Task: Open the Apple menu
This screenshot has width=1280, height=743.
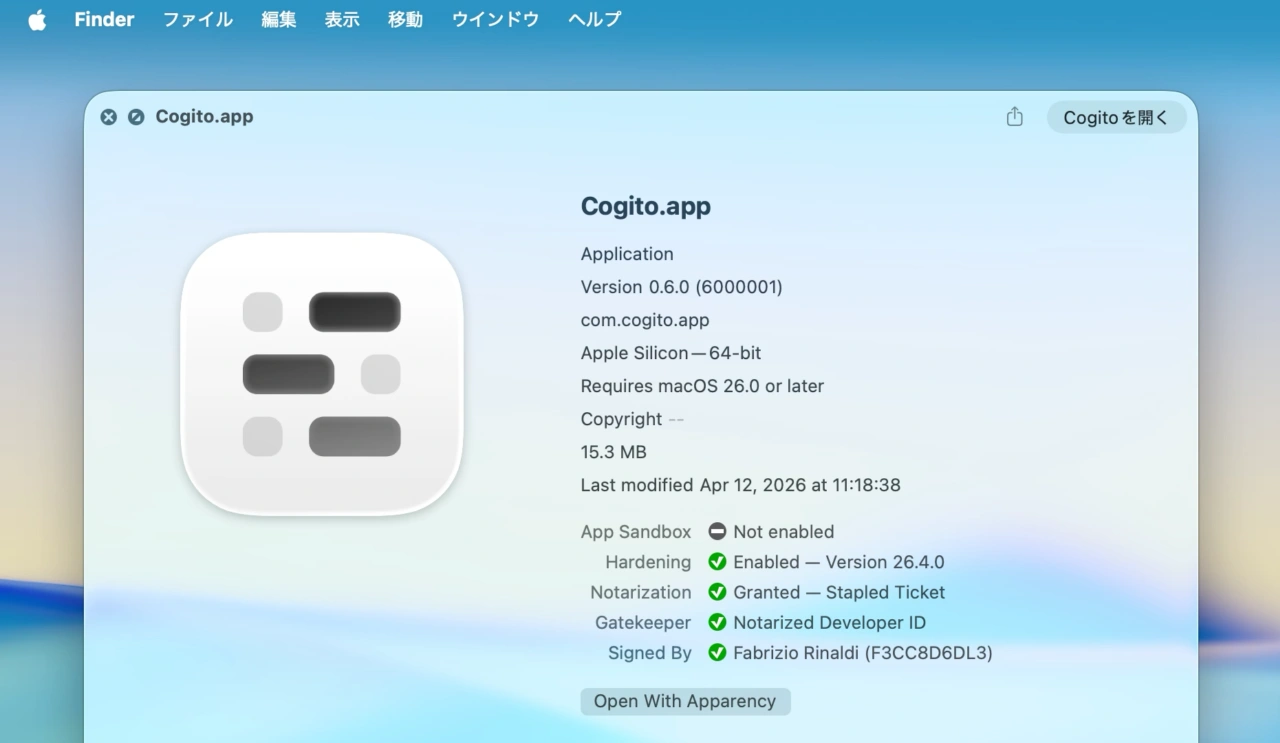Action: 37,20
